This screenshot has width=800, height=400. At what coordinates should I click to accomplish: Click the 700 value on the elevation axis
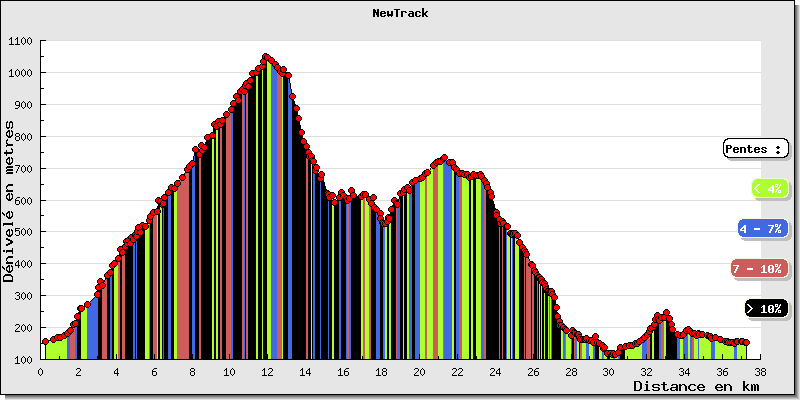23,168
